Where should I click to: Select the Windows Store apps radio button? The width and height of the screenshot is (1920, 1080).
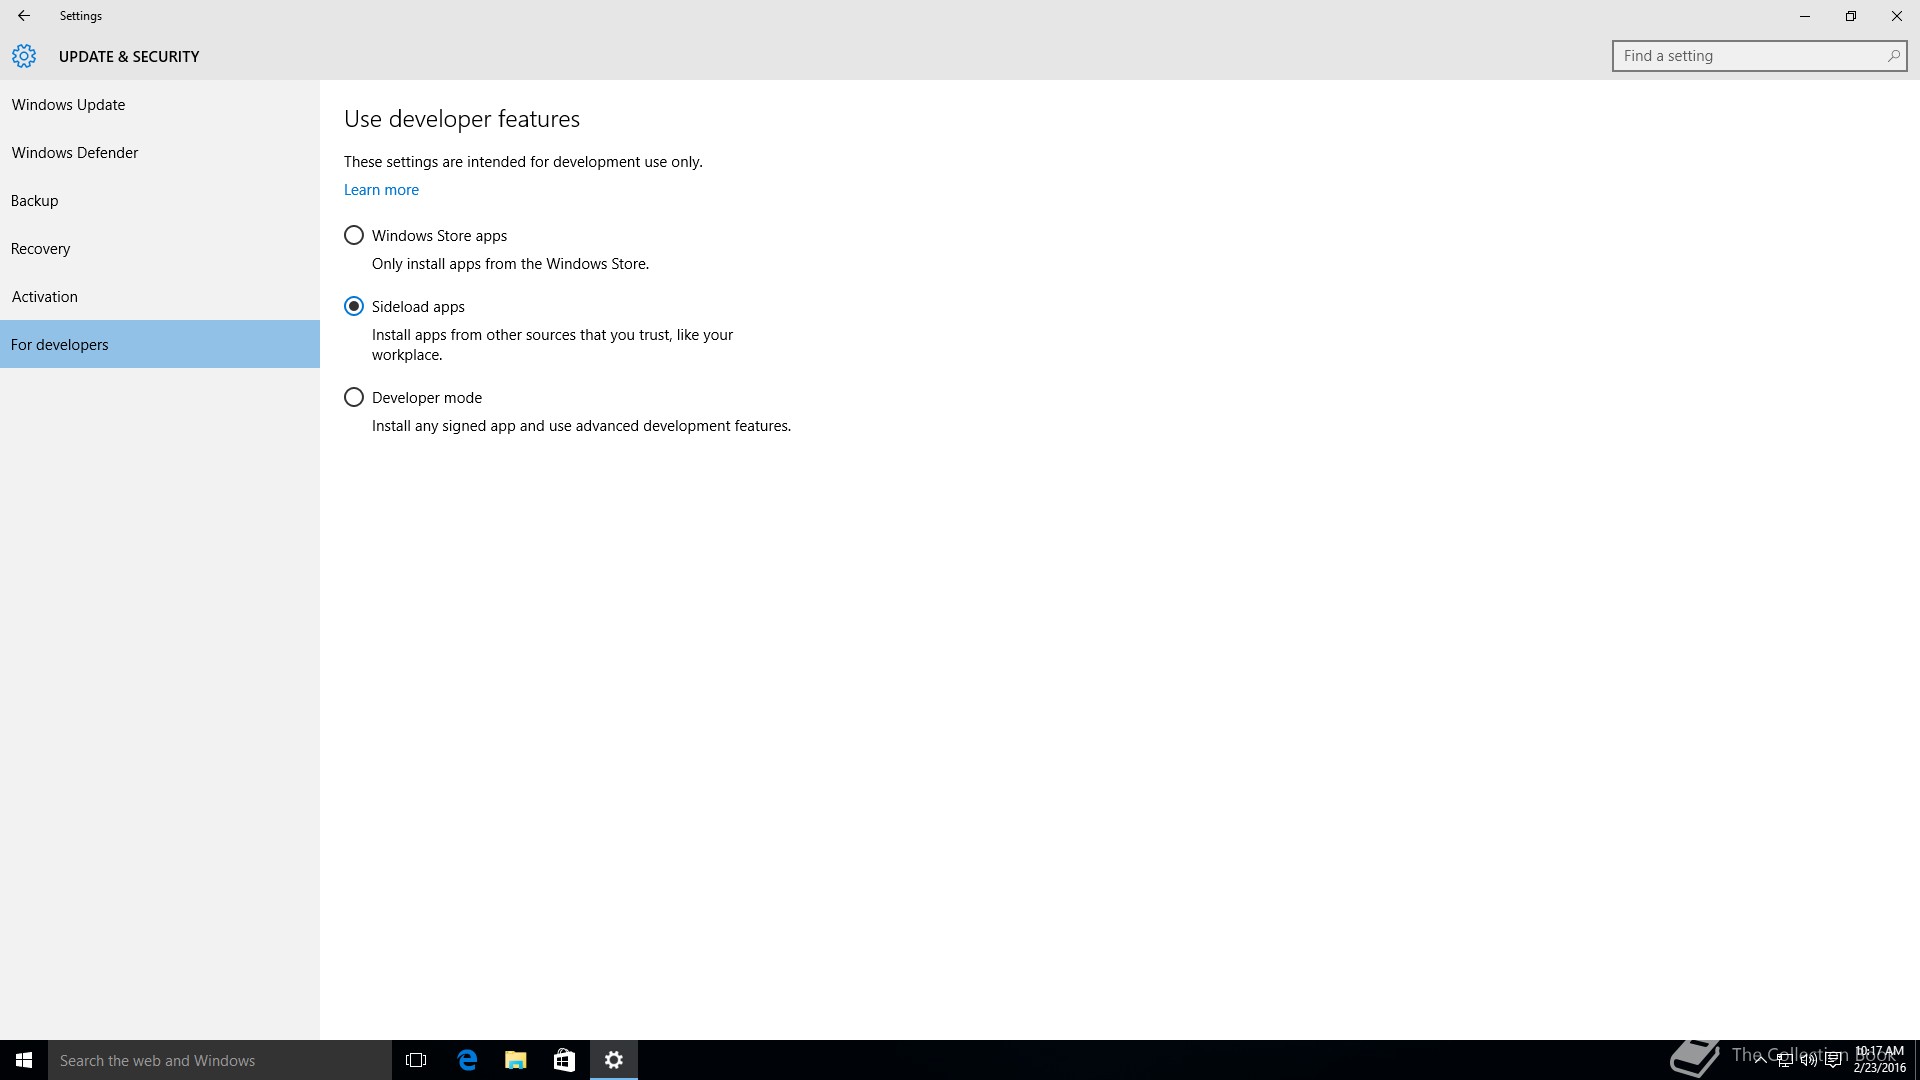point(354,236)
